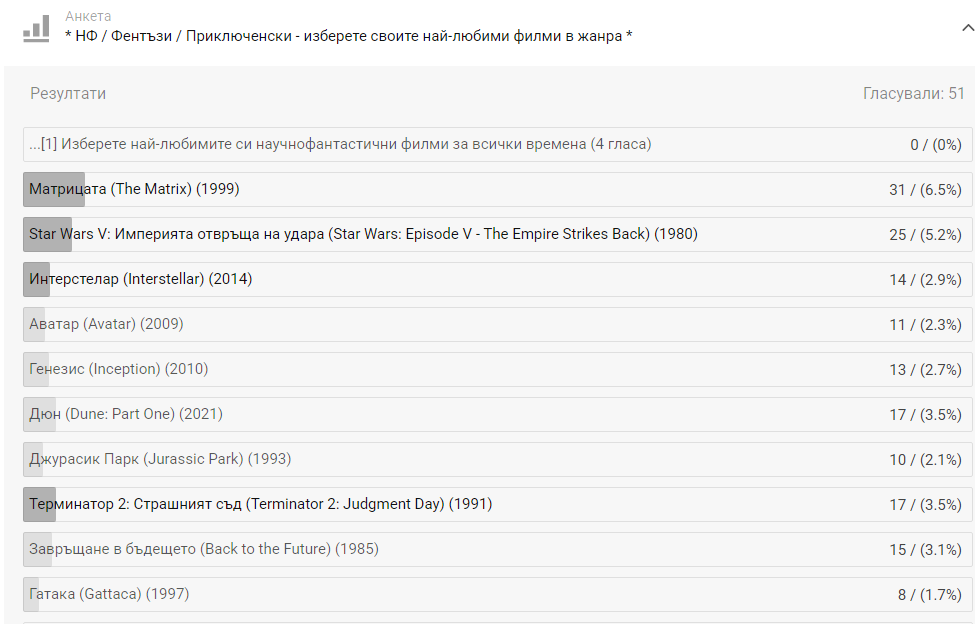
Task: Click the Завръщане в бъдещето row
Action: click(204, 549)
